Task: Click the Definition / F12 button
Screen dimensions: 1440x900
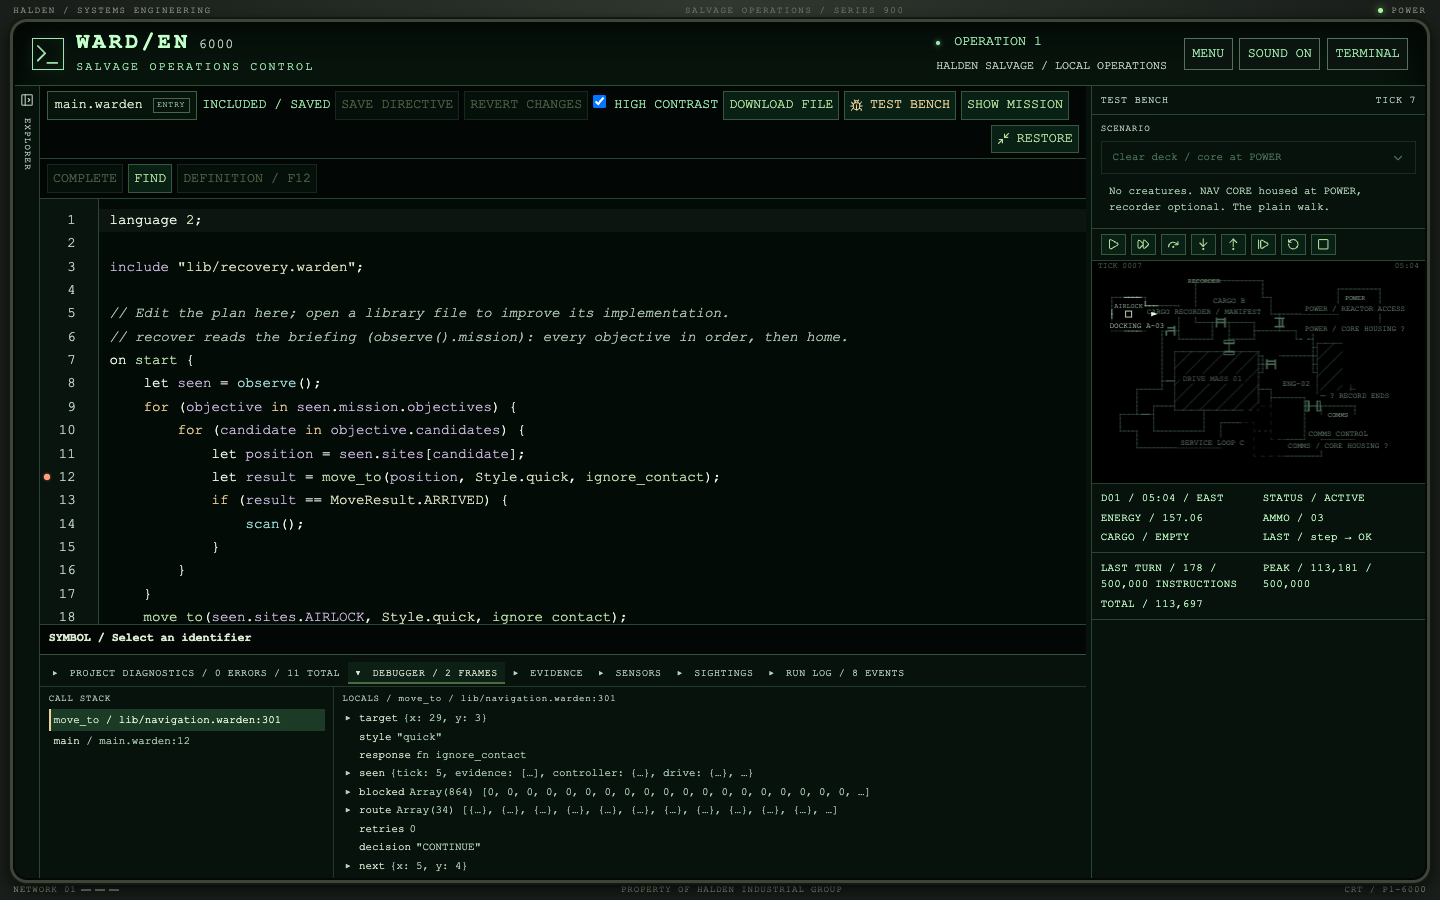Action: 247,178
